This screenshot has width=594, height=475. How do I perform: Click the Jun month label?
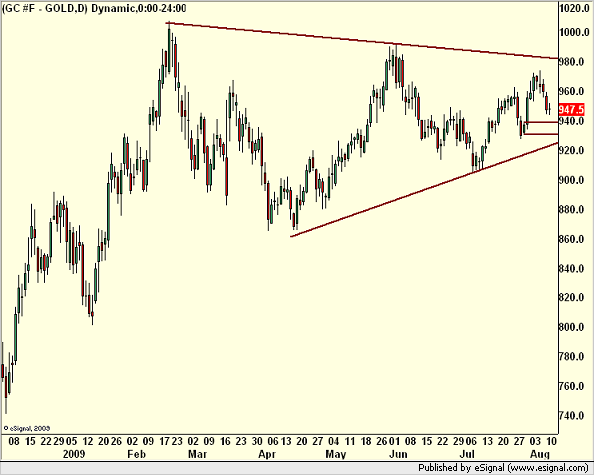399,454
